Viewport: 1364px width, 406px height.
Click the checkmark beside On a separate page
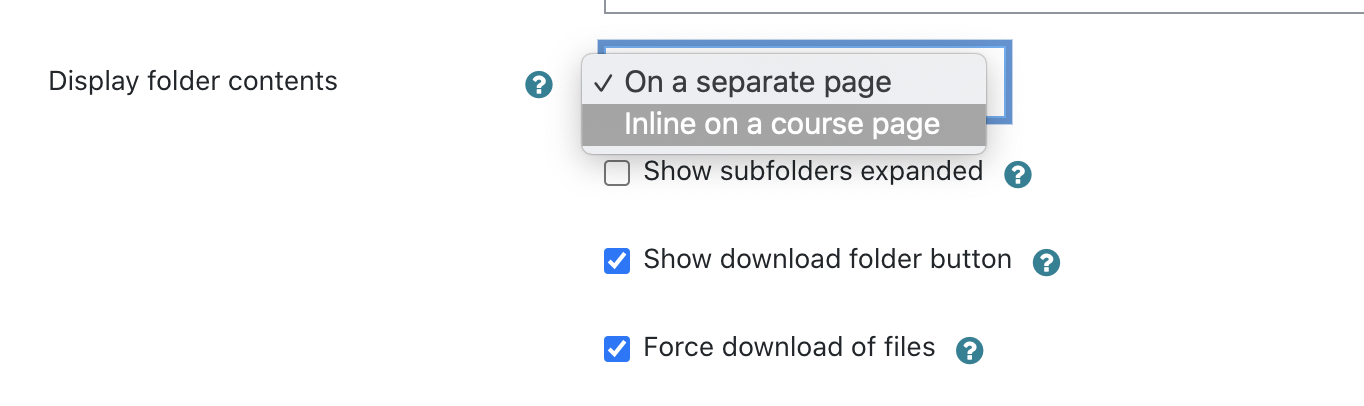603,83
